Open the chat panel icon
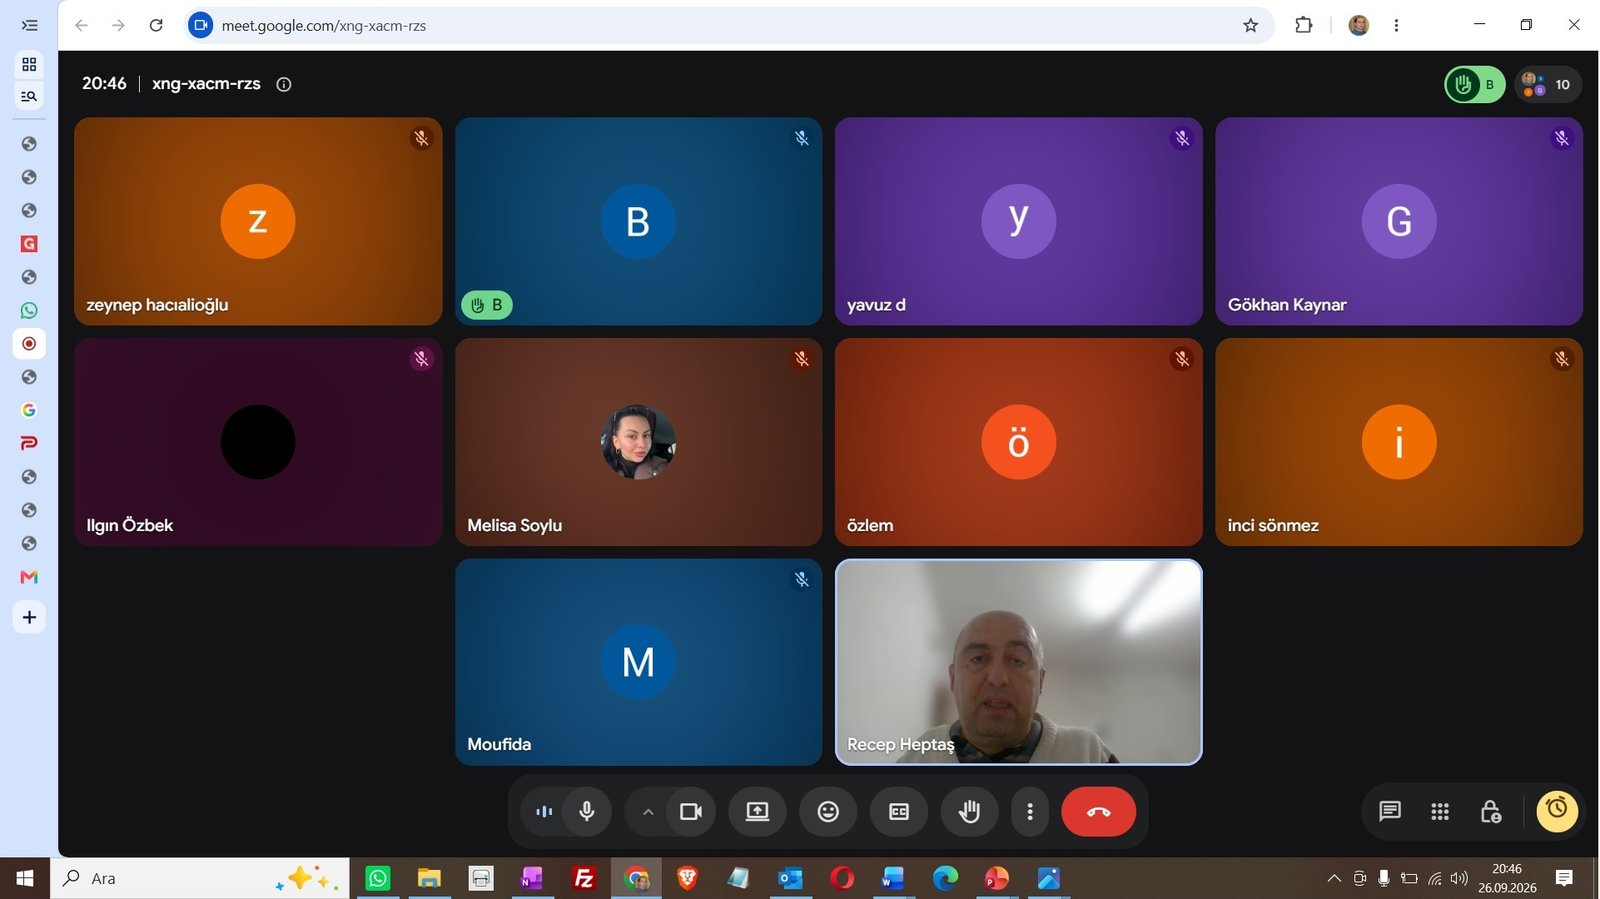 (1390, 811)
